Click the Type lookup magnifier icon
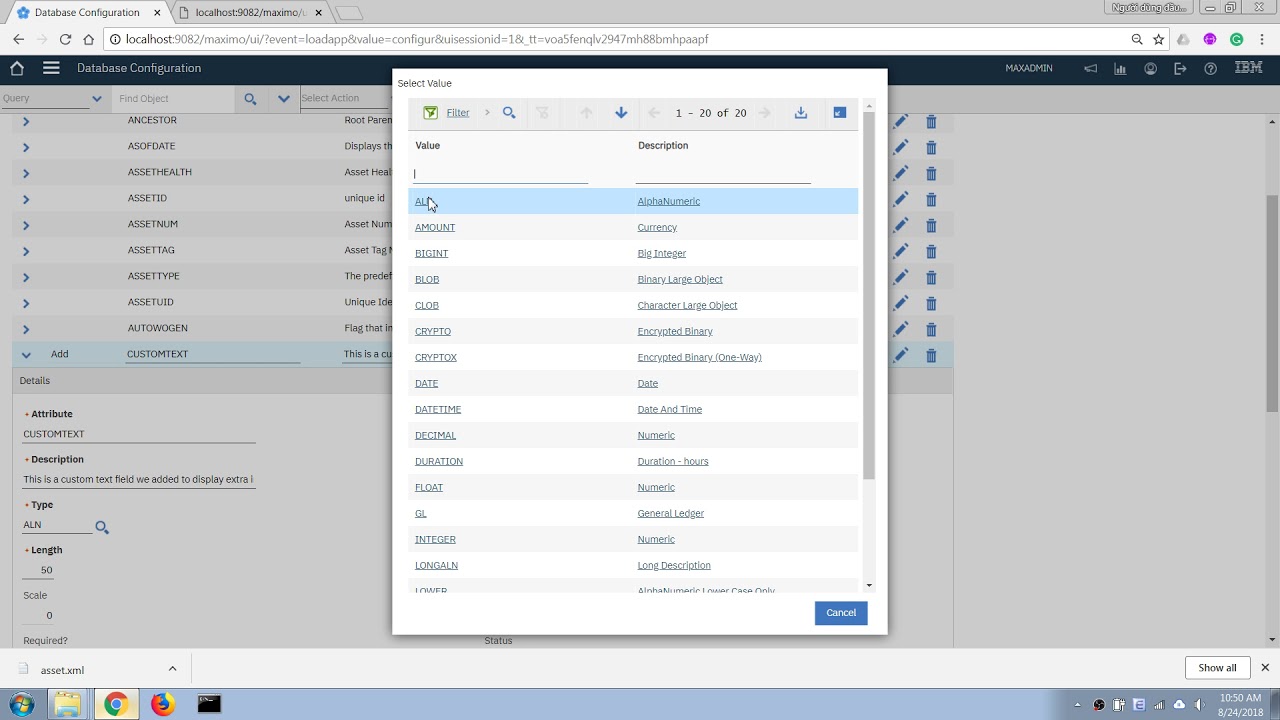This screenshot has width=1280, height=720. point(102,527)
